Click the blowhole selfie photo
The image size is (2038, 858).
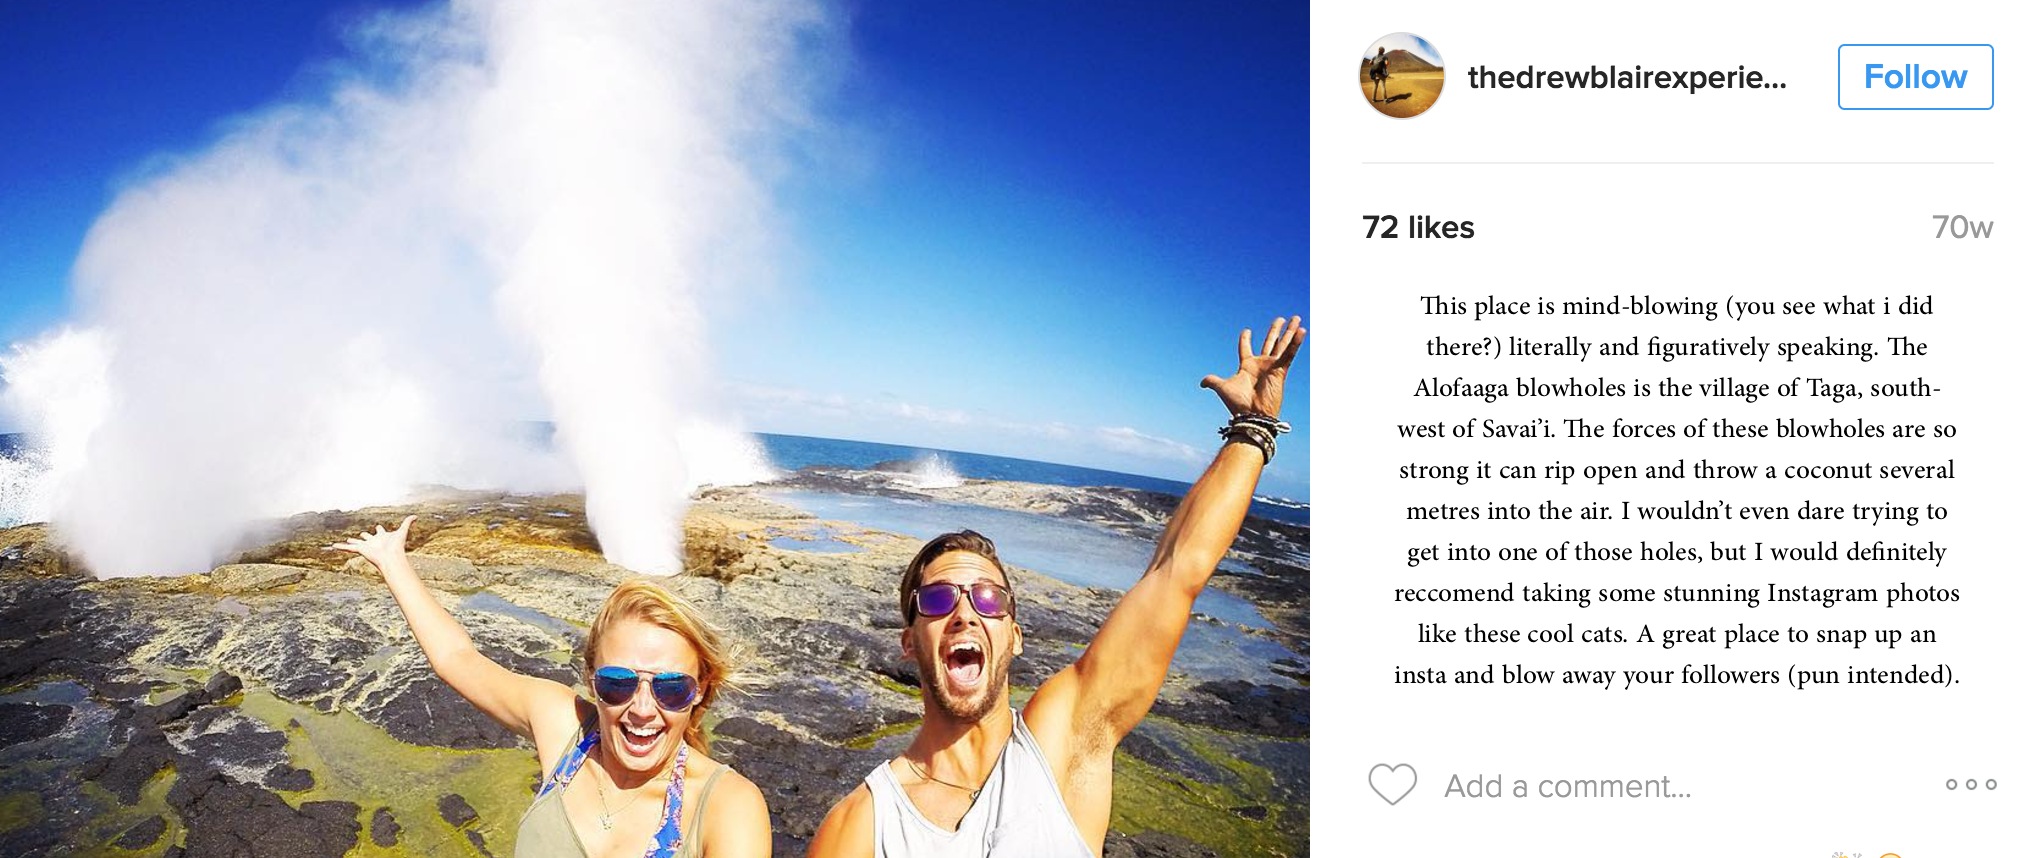(655, 429)
